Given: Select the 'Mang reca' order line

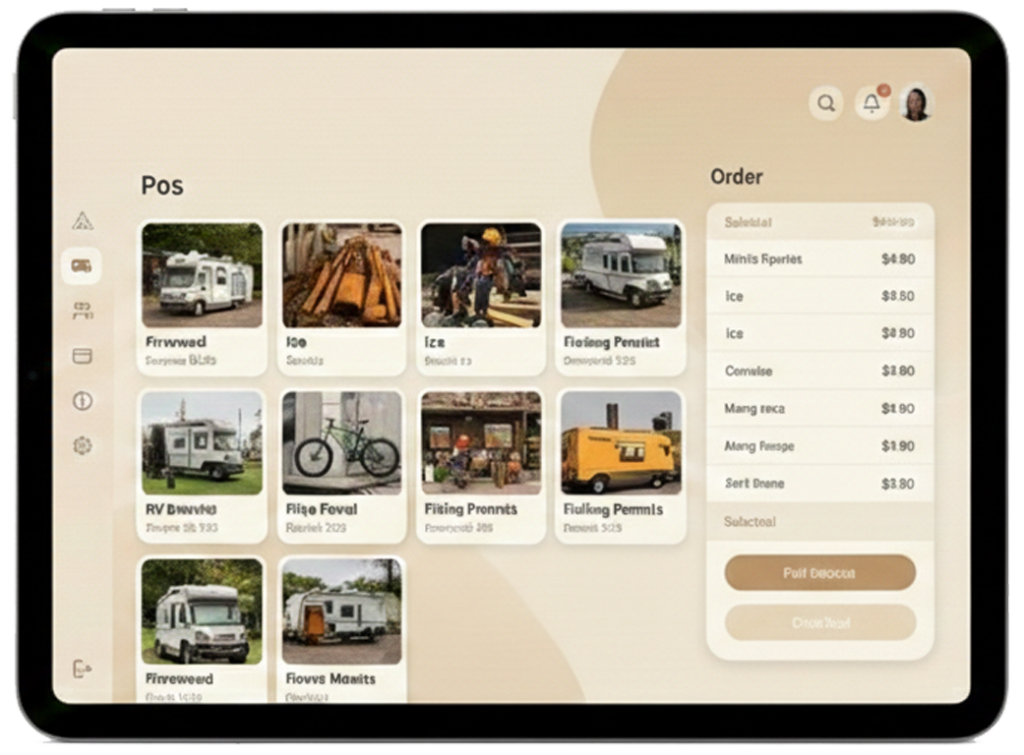Looking at the screenshot, I should point(819,408).
